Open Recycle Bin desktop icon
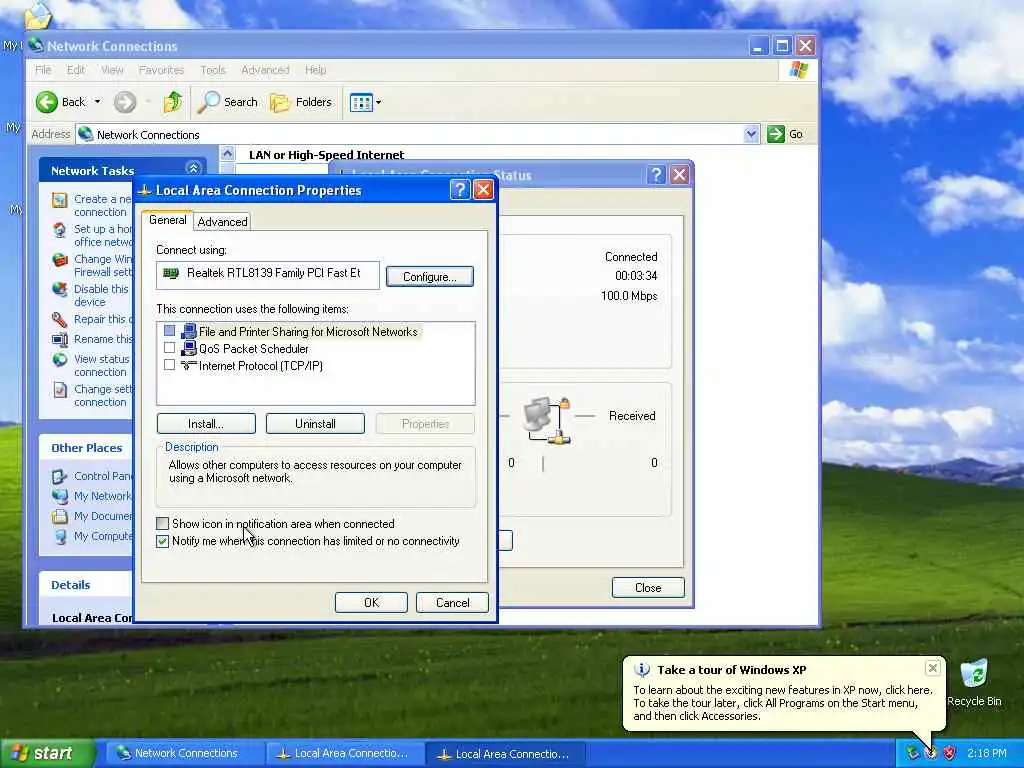Screen dimensions: 1024x768 974,682
